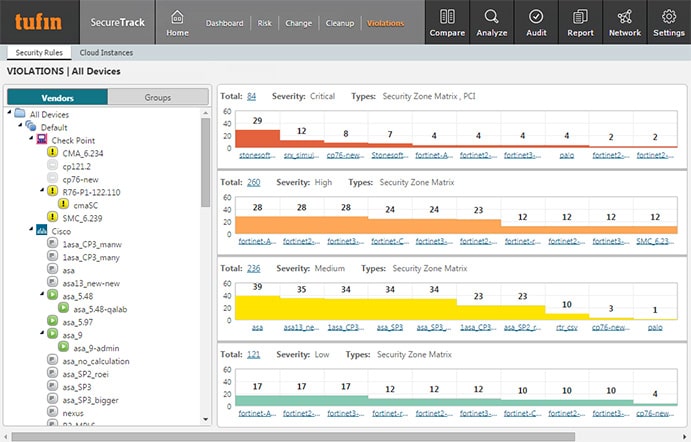Collapse the All Devices tree node
Screen dimensions: 691x442
(x=9, y=112)
